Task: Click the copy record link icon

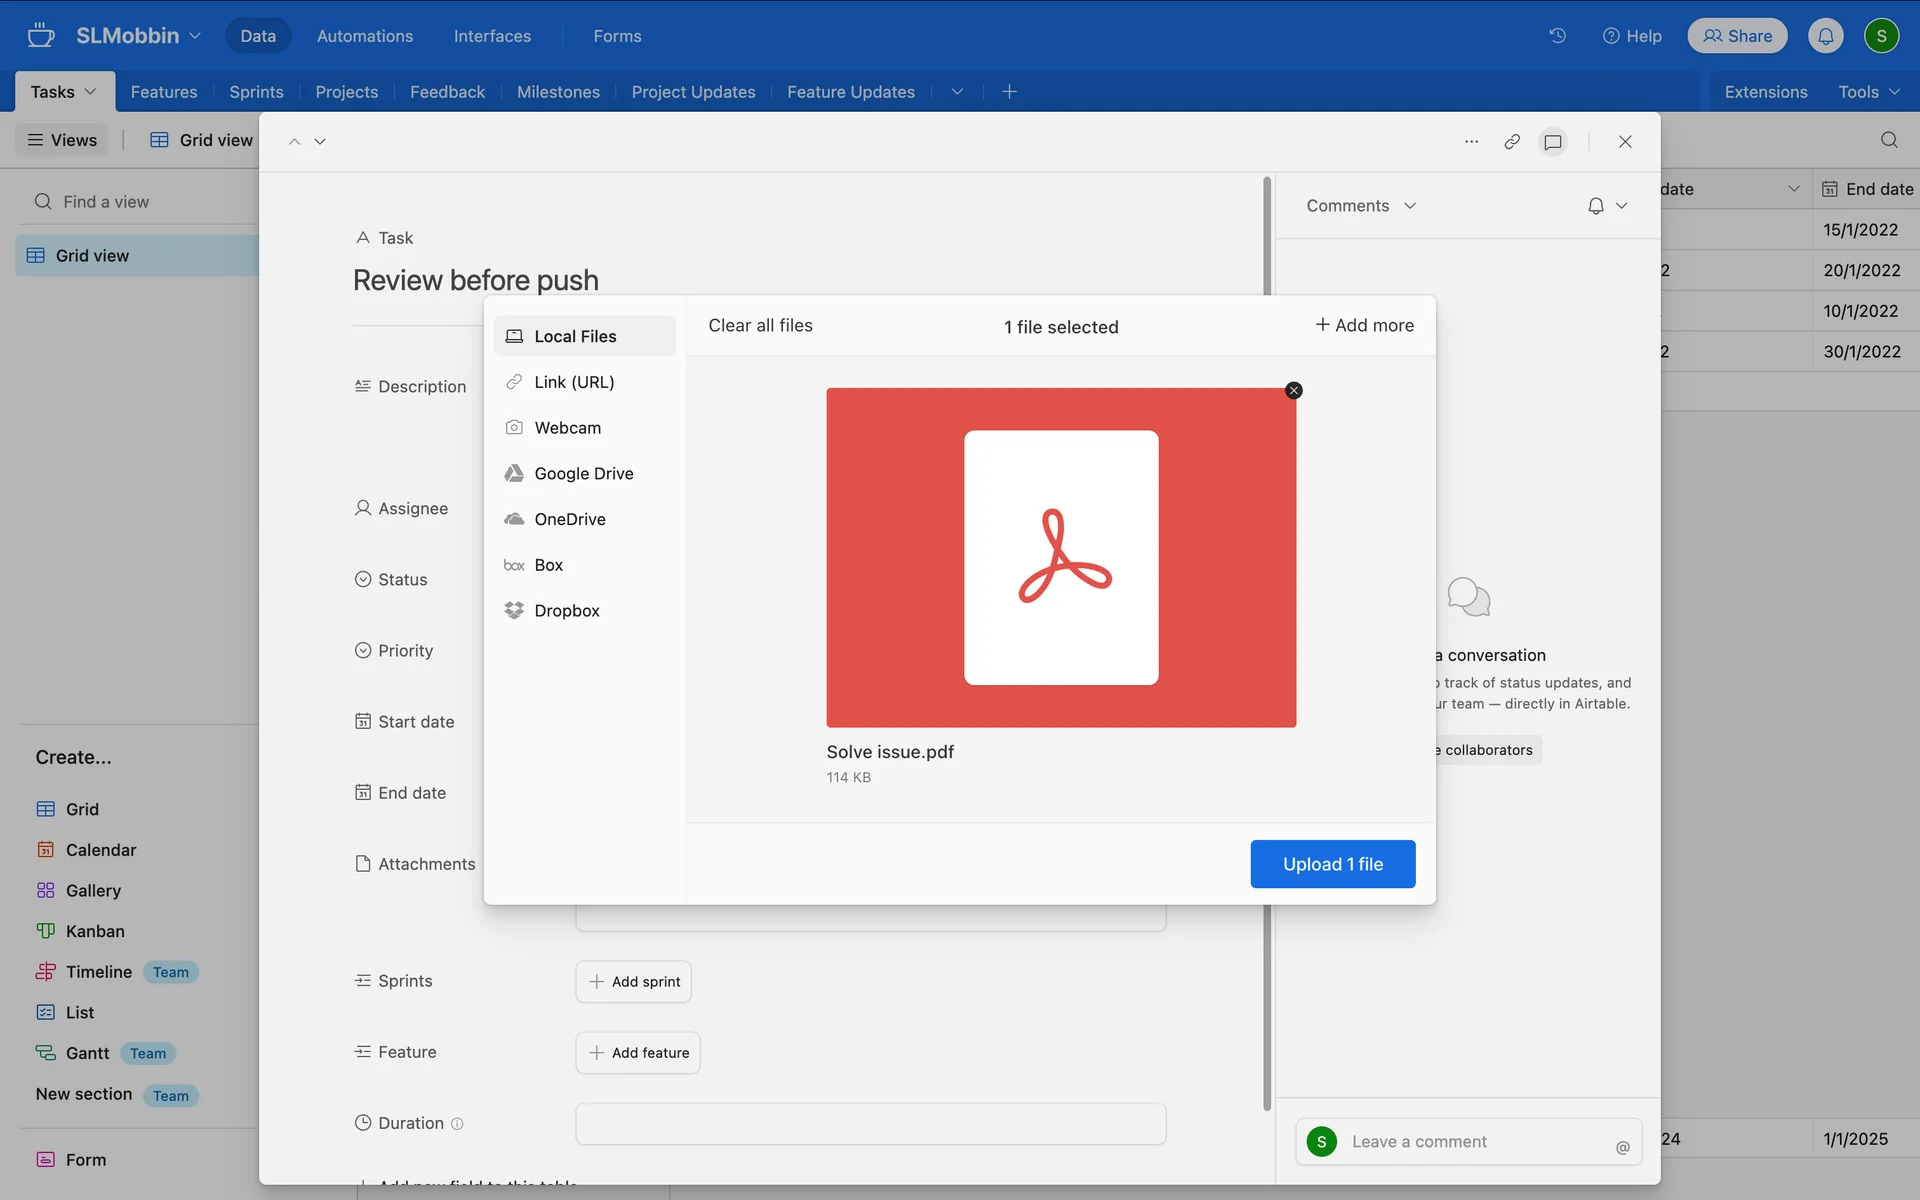Action: (1512, 142)
